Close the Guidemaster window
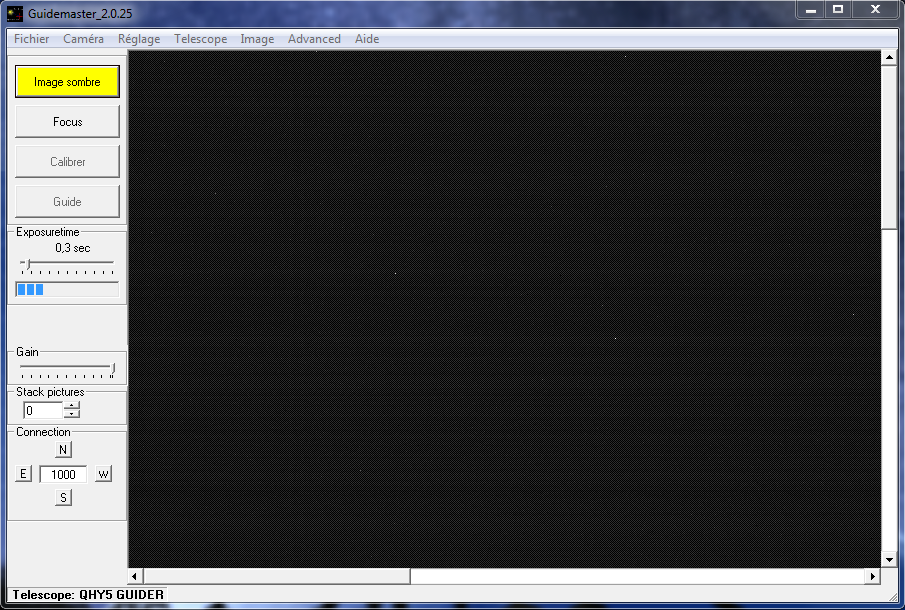 tap(875, 10)
